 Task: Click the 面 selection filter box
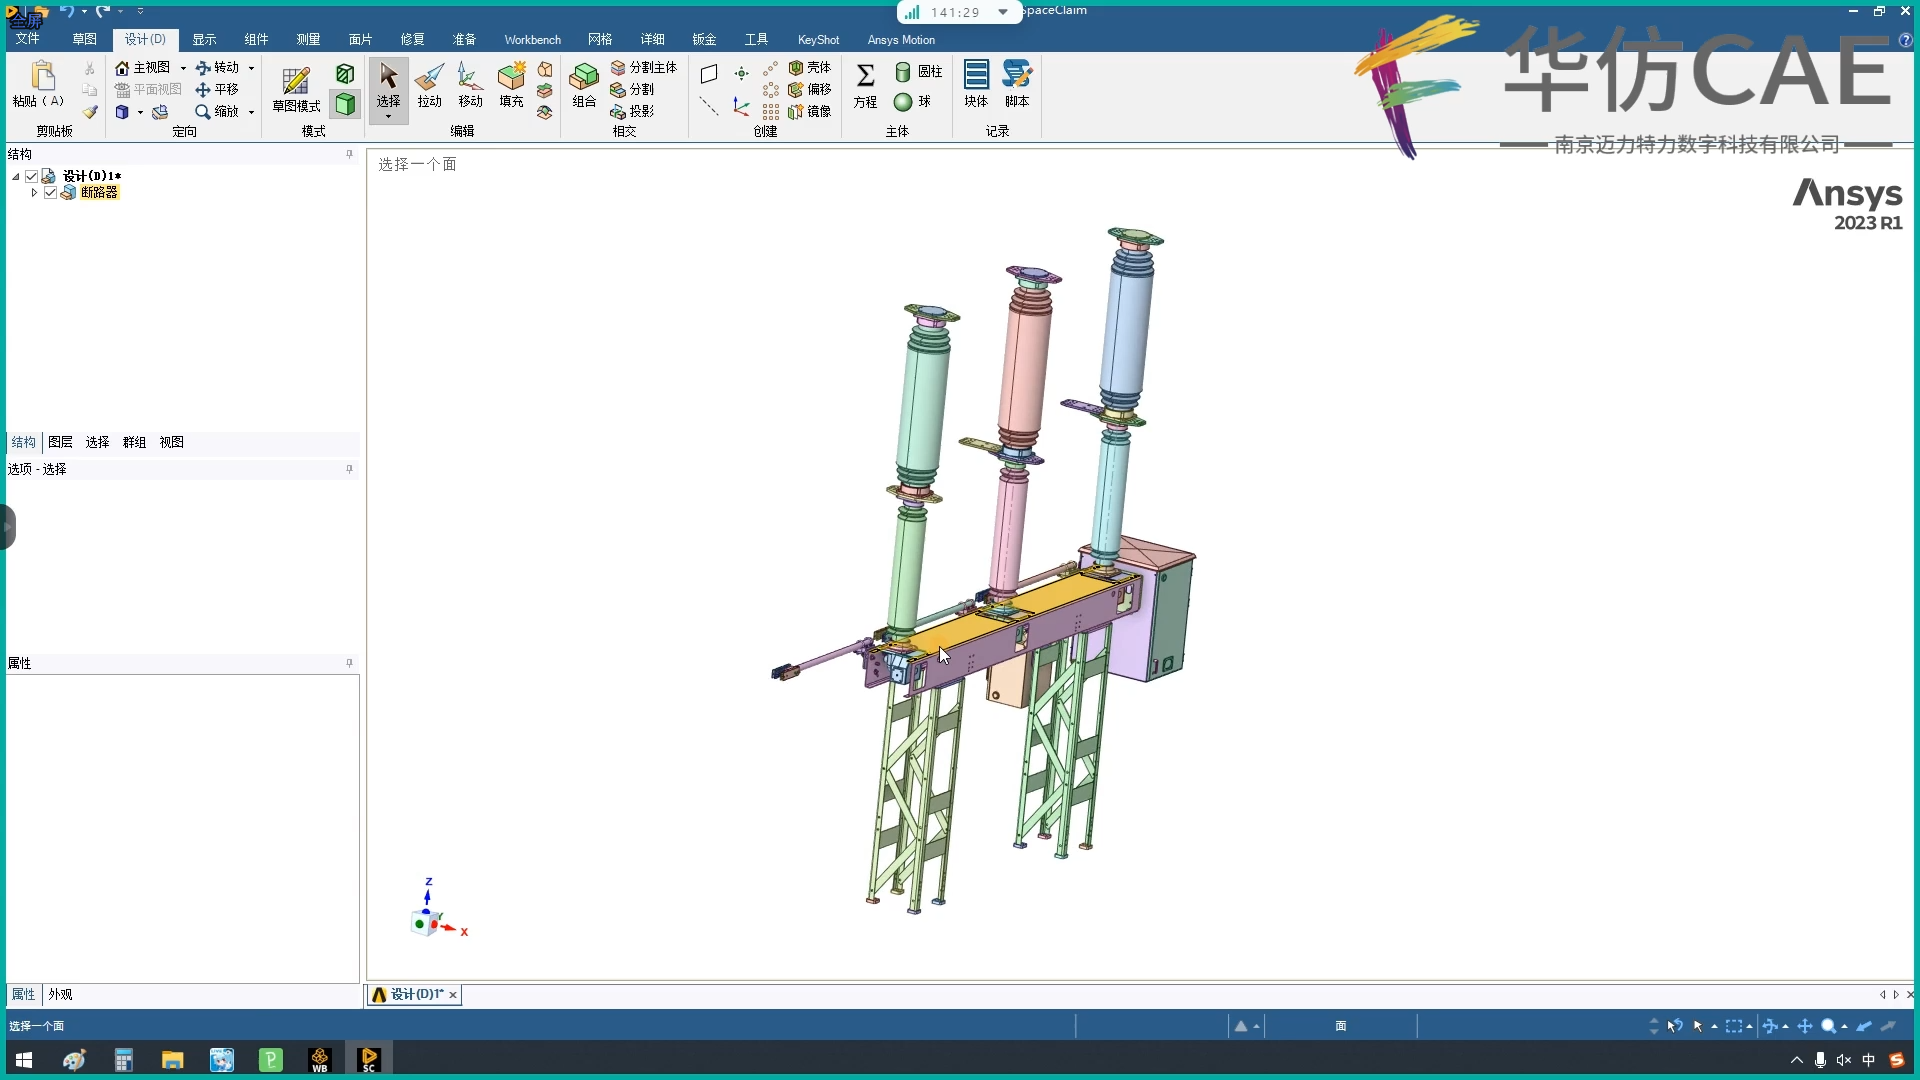(1340, 1026)
